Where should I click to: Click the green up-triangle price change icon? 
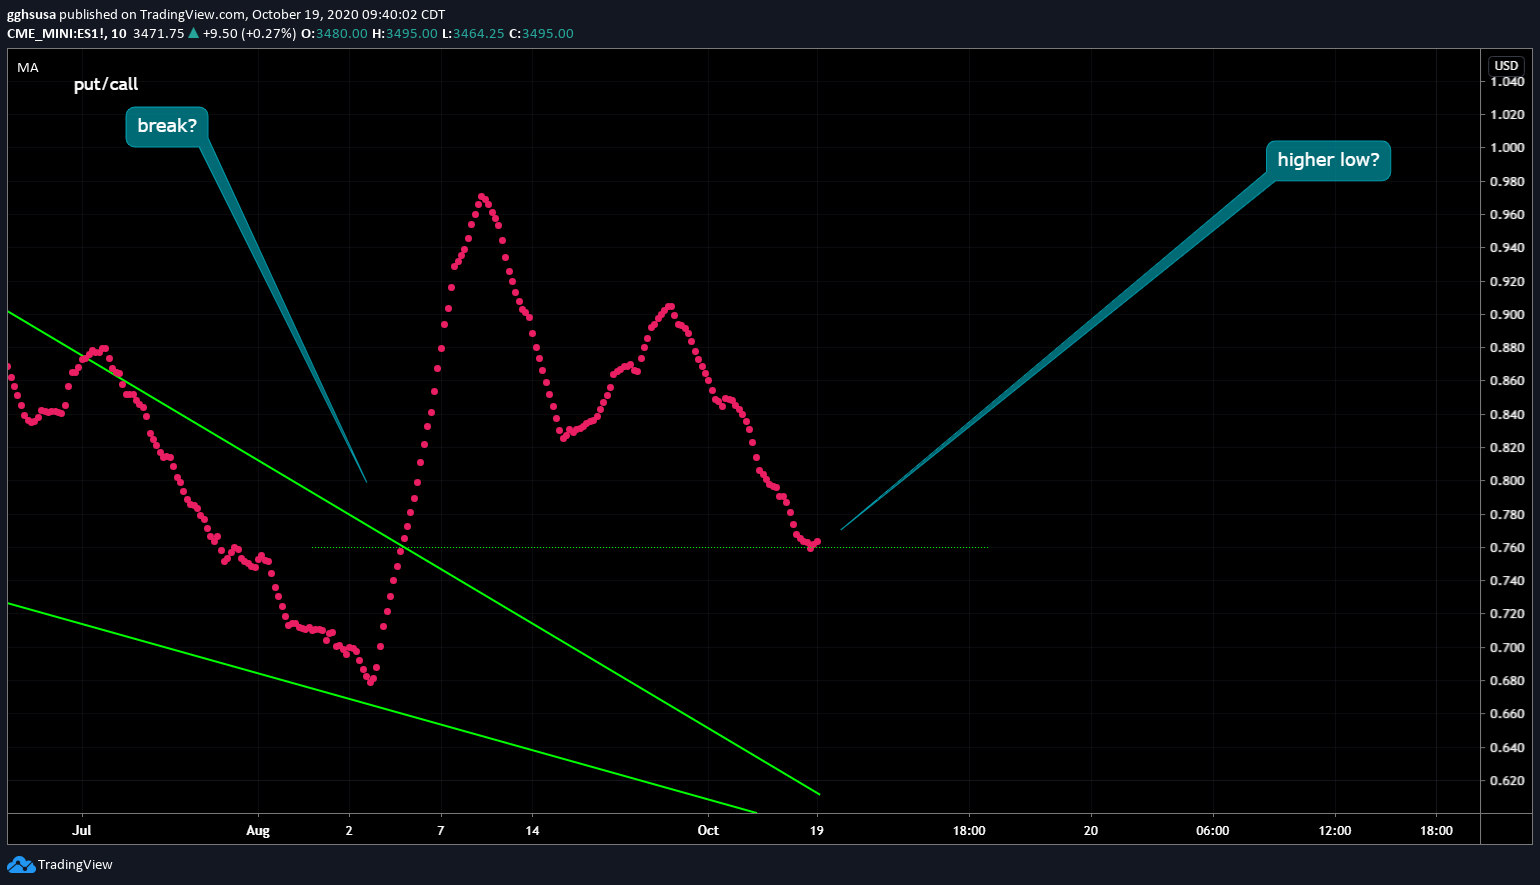pos(193,33)
